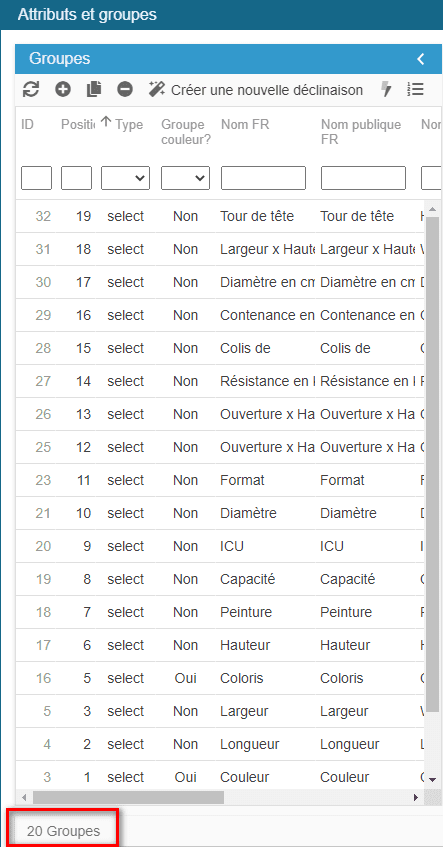Screen dimensions: 443x847
Task: Duplicate selected group with copy icon
Action: 94,89
